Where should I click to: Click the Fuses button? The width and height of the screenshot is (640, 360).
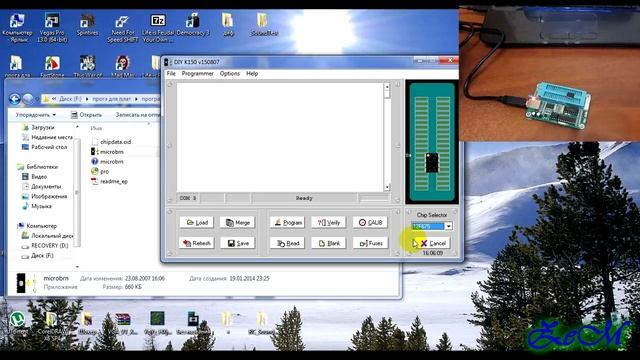tap(370, 243)
